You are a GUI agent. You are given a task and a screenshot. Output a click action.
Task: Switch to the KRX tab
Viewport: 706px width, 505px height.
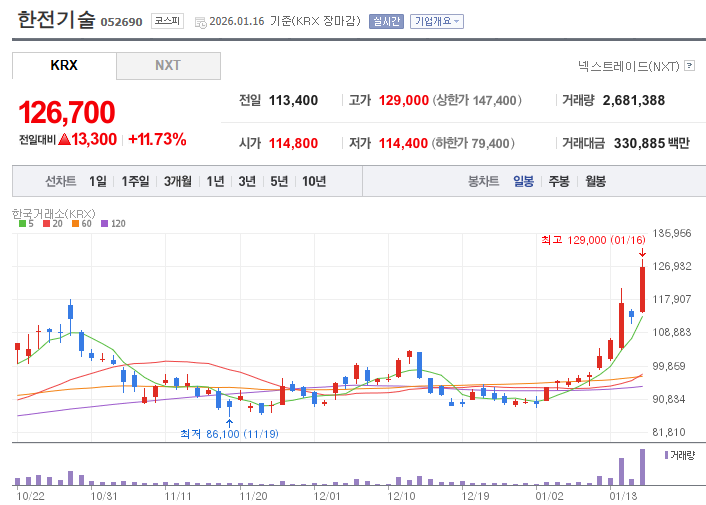(x=64, y=65)
